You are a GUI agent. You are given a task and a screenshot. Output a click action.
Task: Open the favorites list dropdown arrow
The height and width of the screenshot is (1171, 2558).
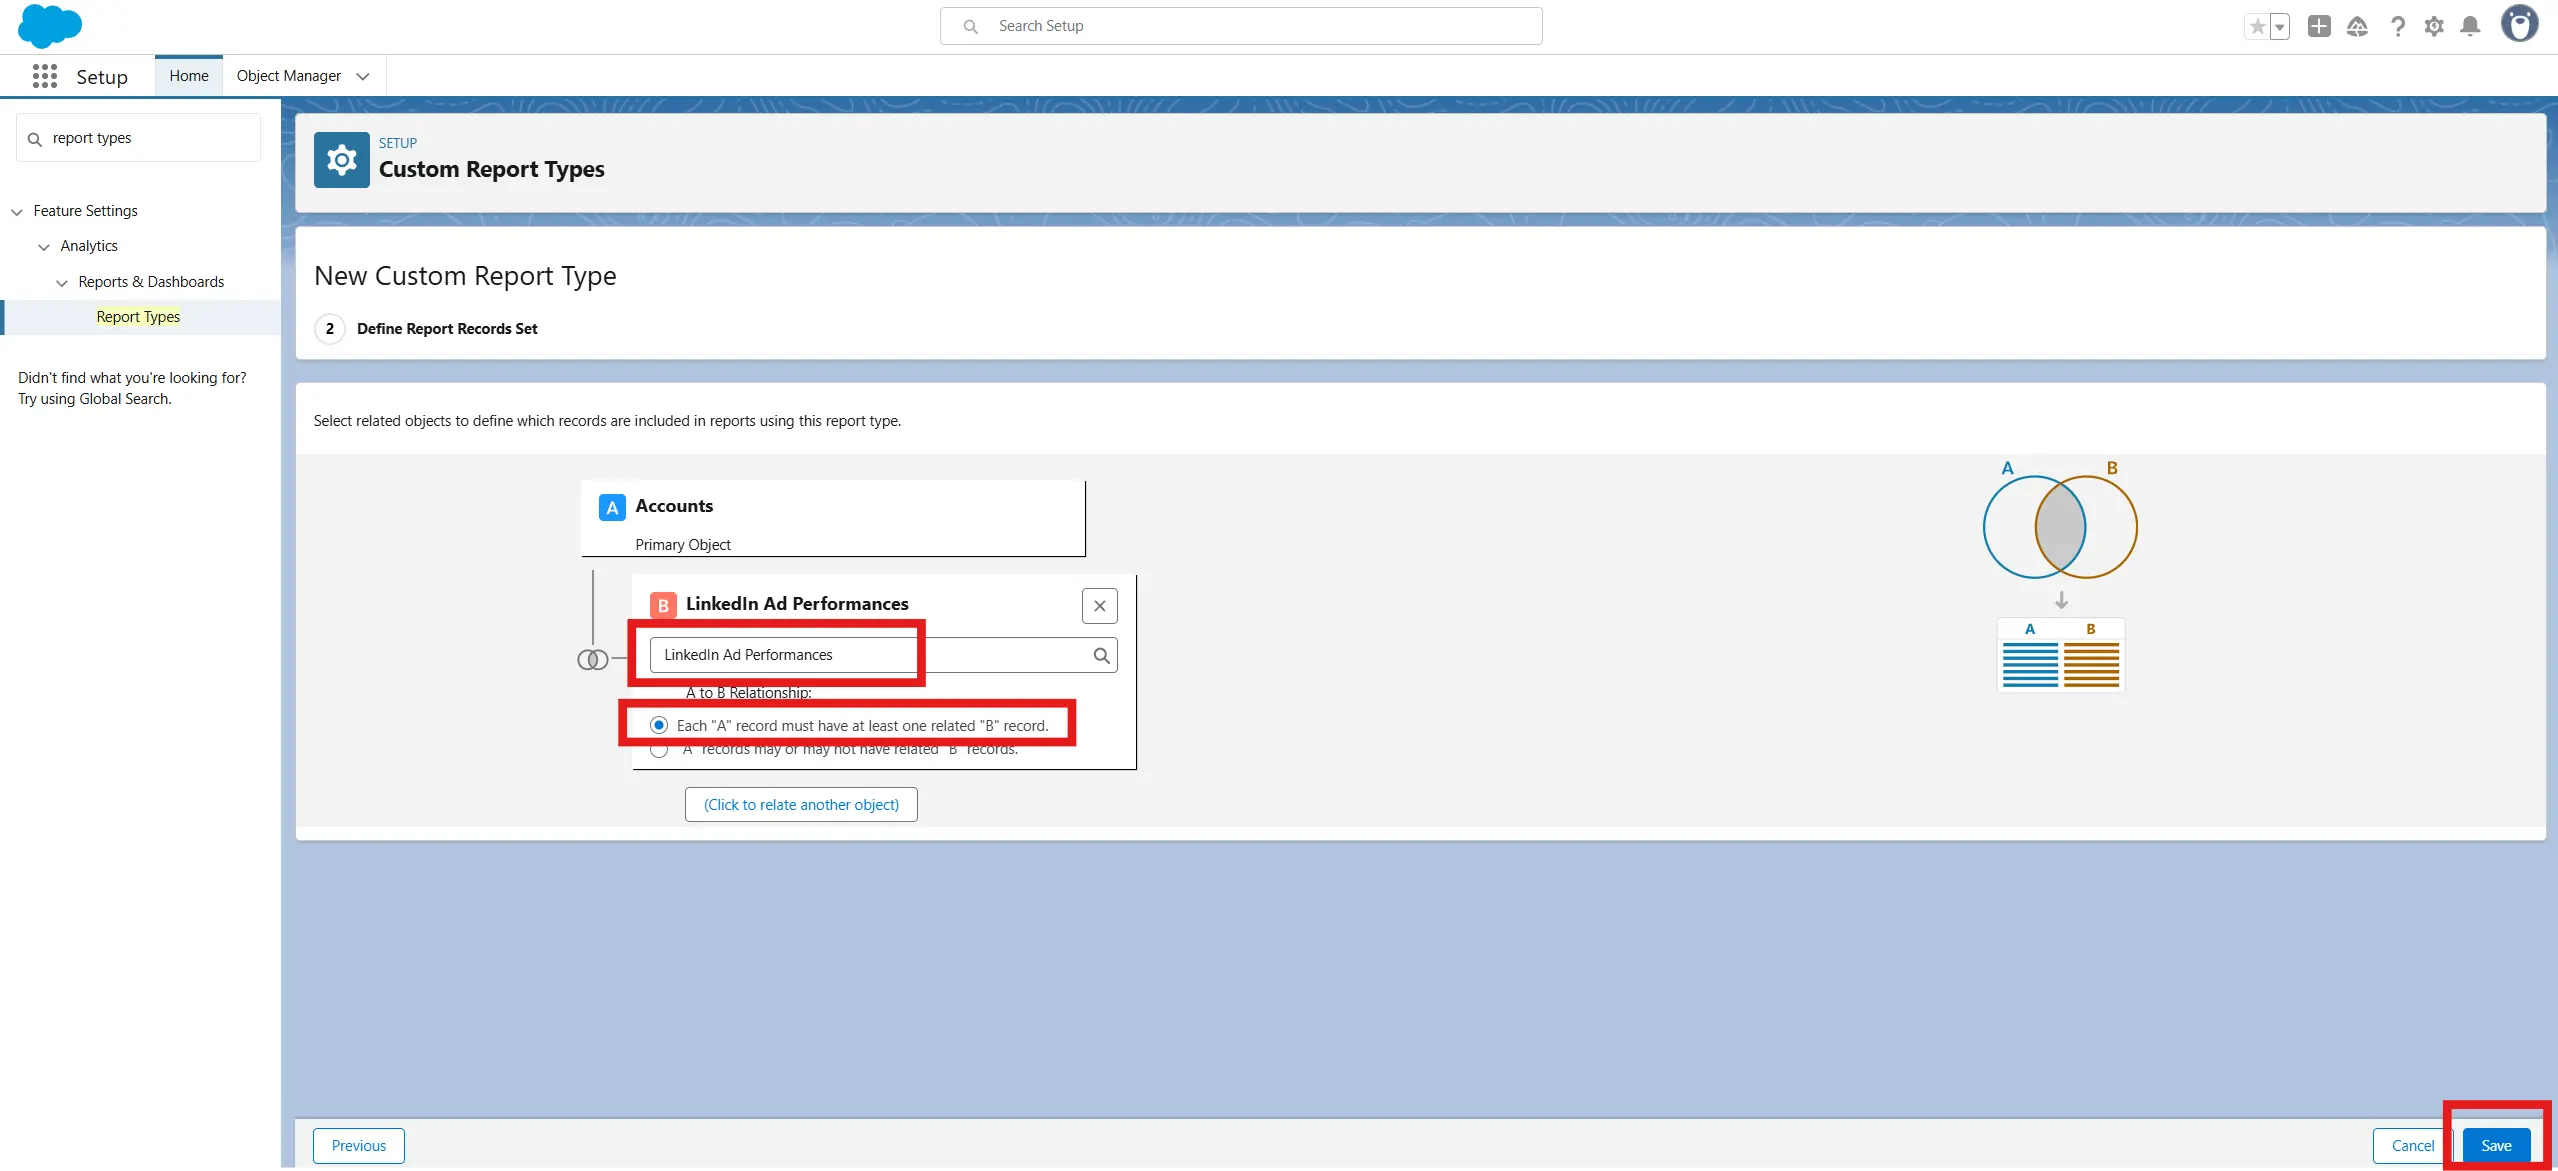tap(2279, 27)
